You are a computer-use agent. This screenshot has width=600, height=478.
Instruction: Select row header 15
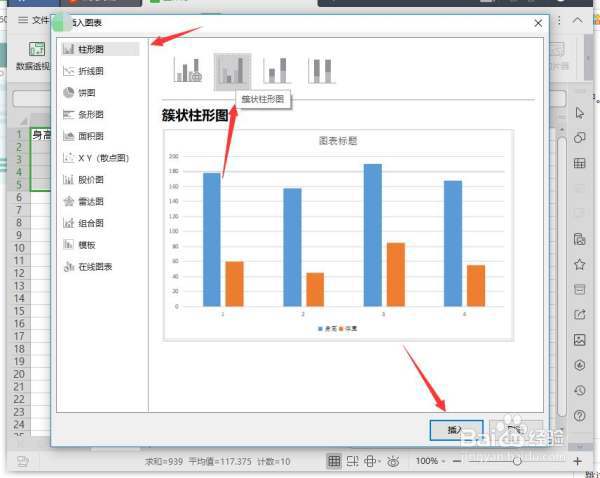19,311
